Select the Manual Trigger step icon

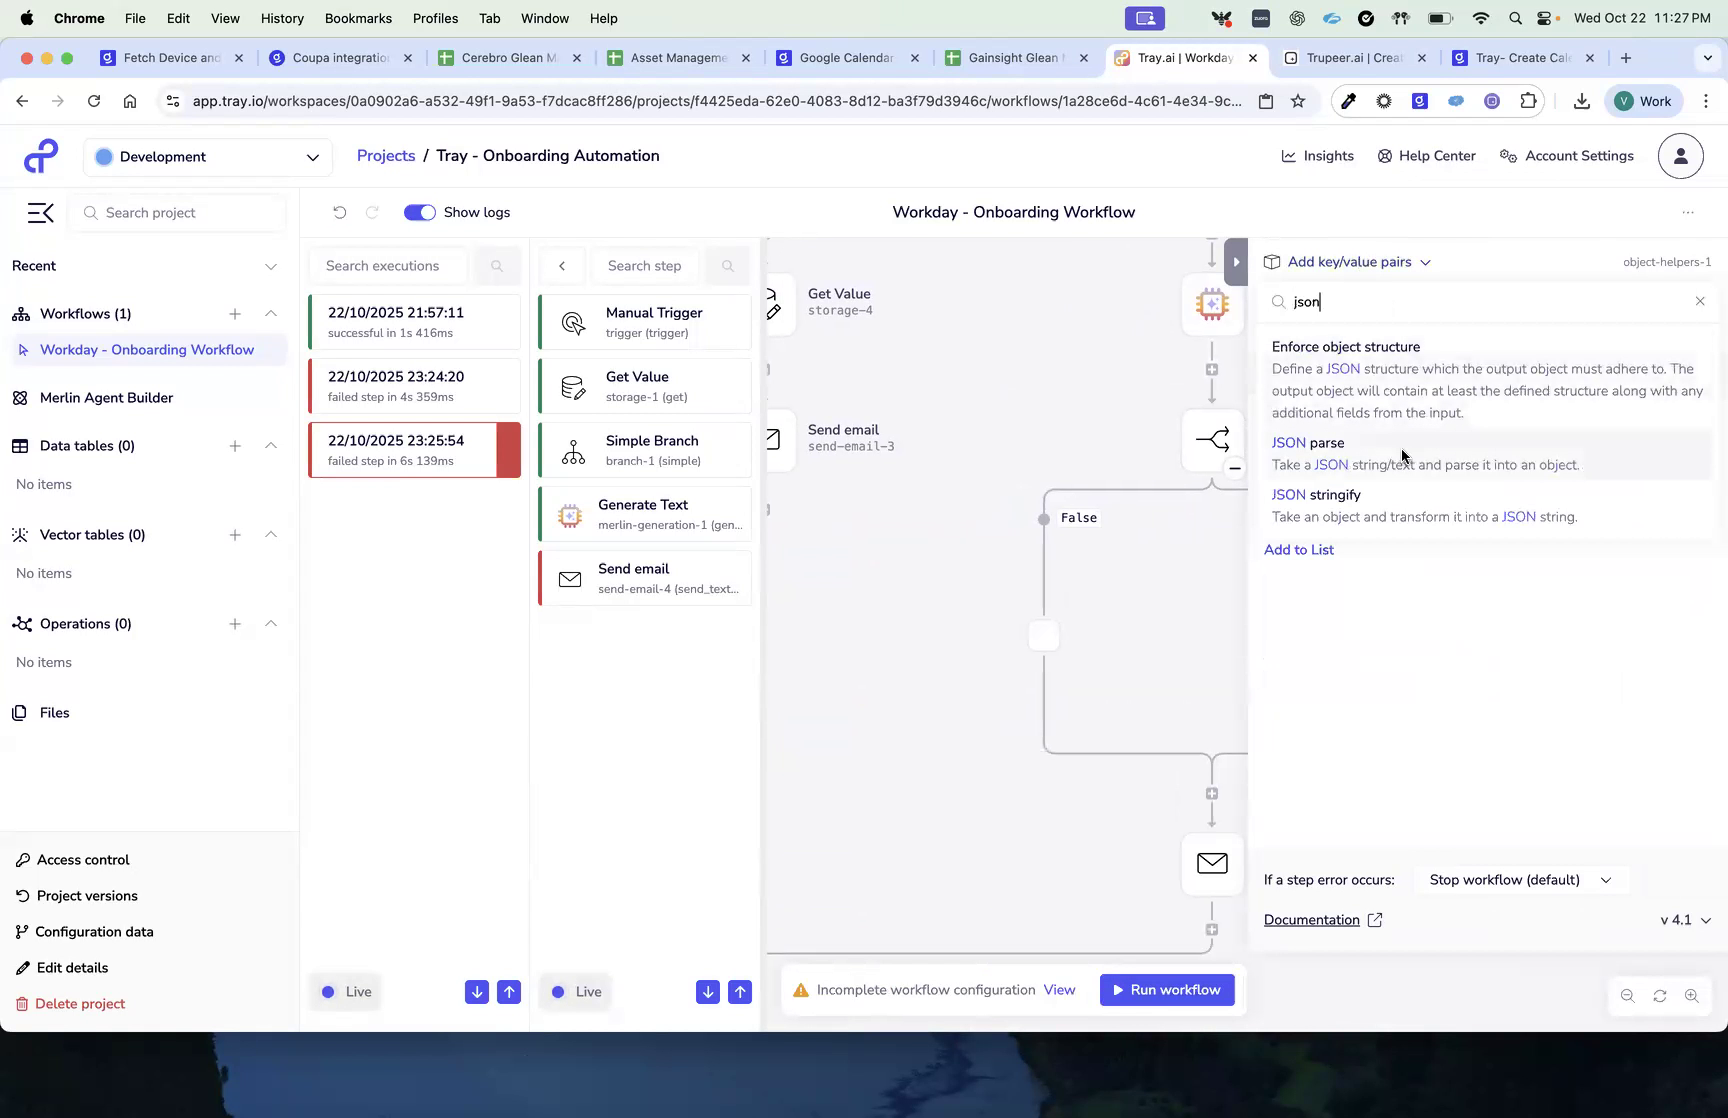click(x=572, y=322)
